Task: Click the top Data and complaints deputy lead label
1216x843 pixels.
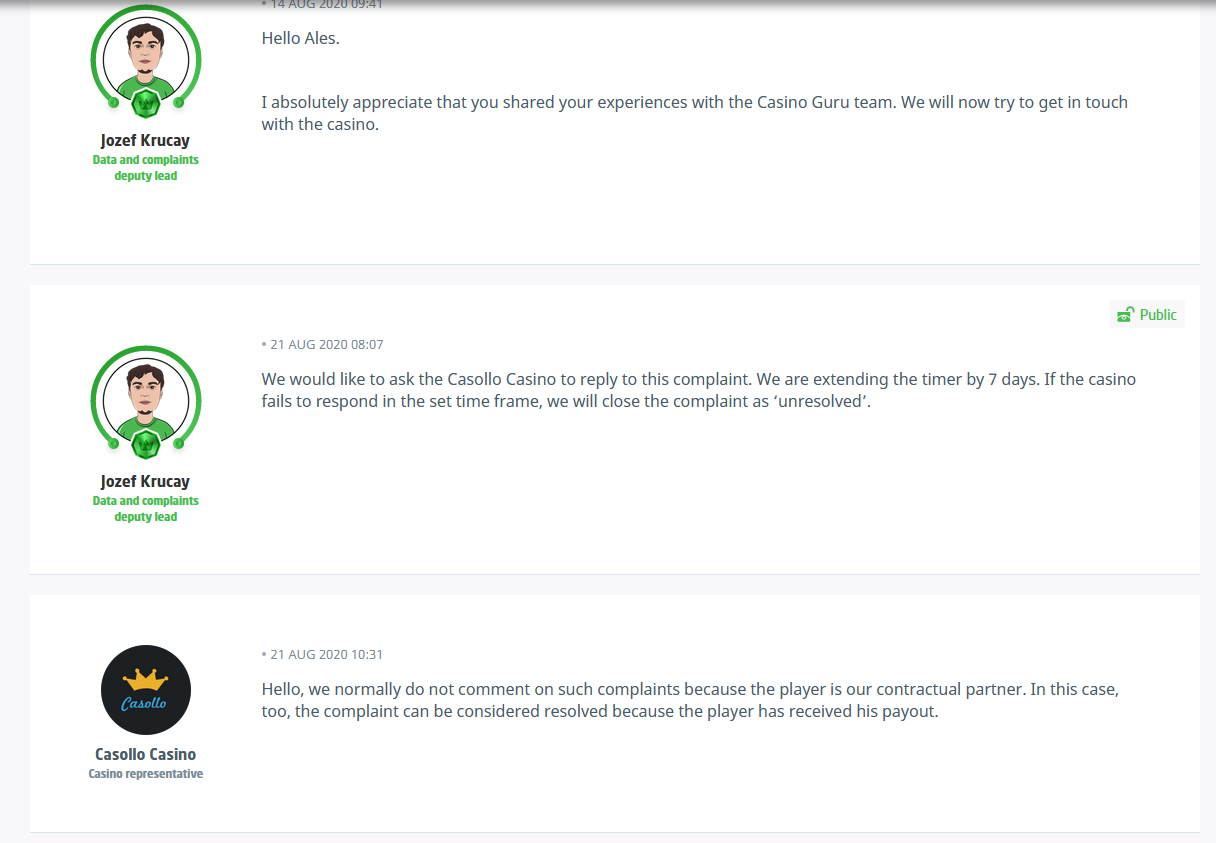Action: click(x=146, y=168)
